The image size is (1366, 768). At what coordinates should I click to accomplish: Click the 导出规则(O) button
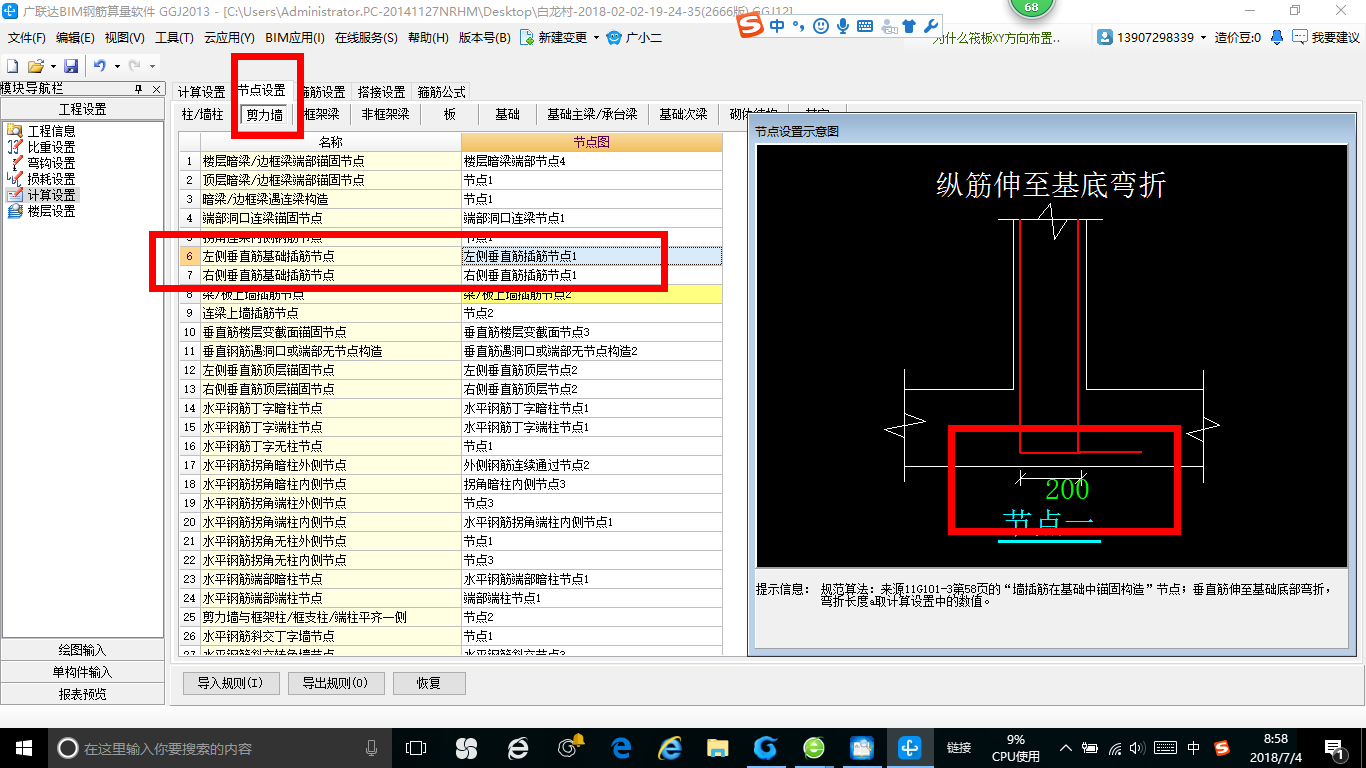tap(335, 684)
